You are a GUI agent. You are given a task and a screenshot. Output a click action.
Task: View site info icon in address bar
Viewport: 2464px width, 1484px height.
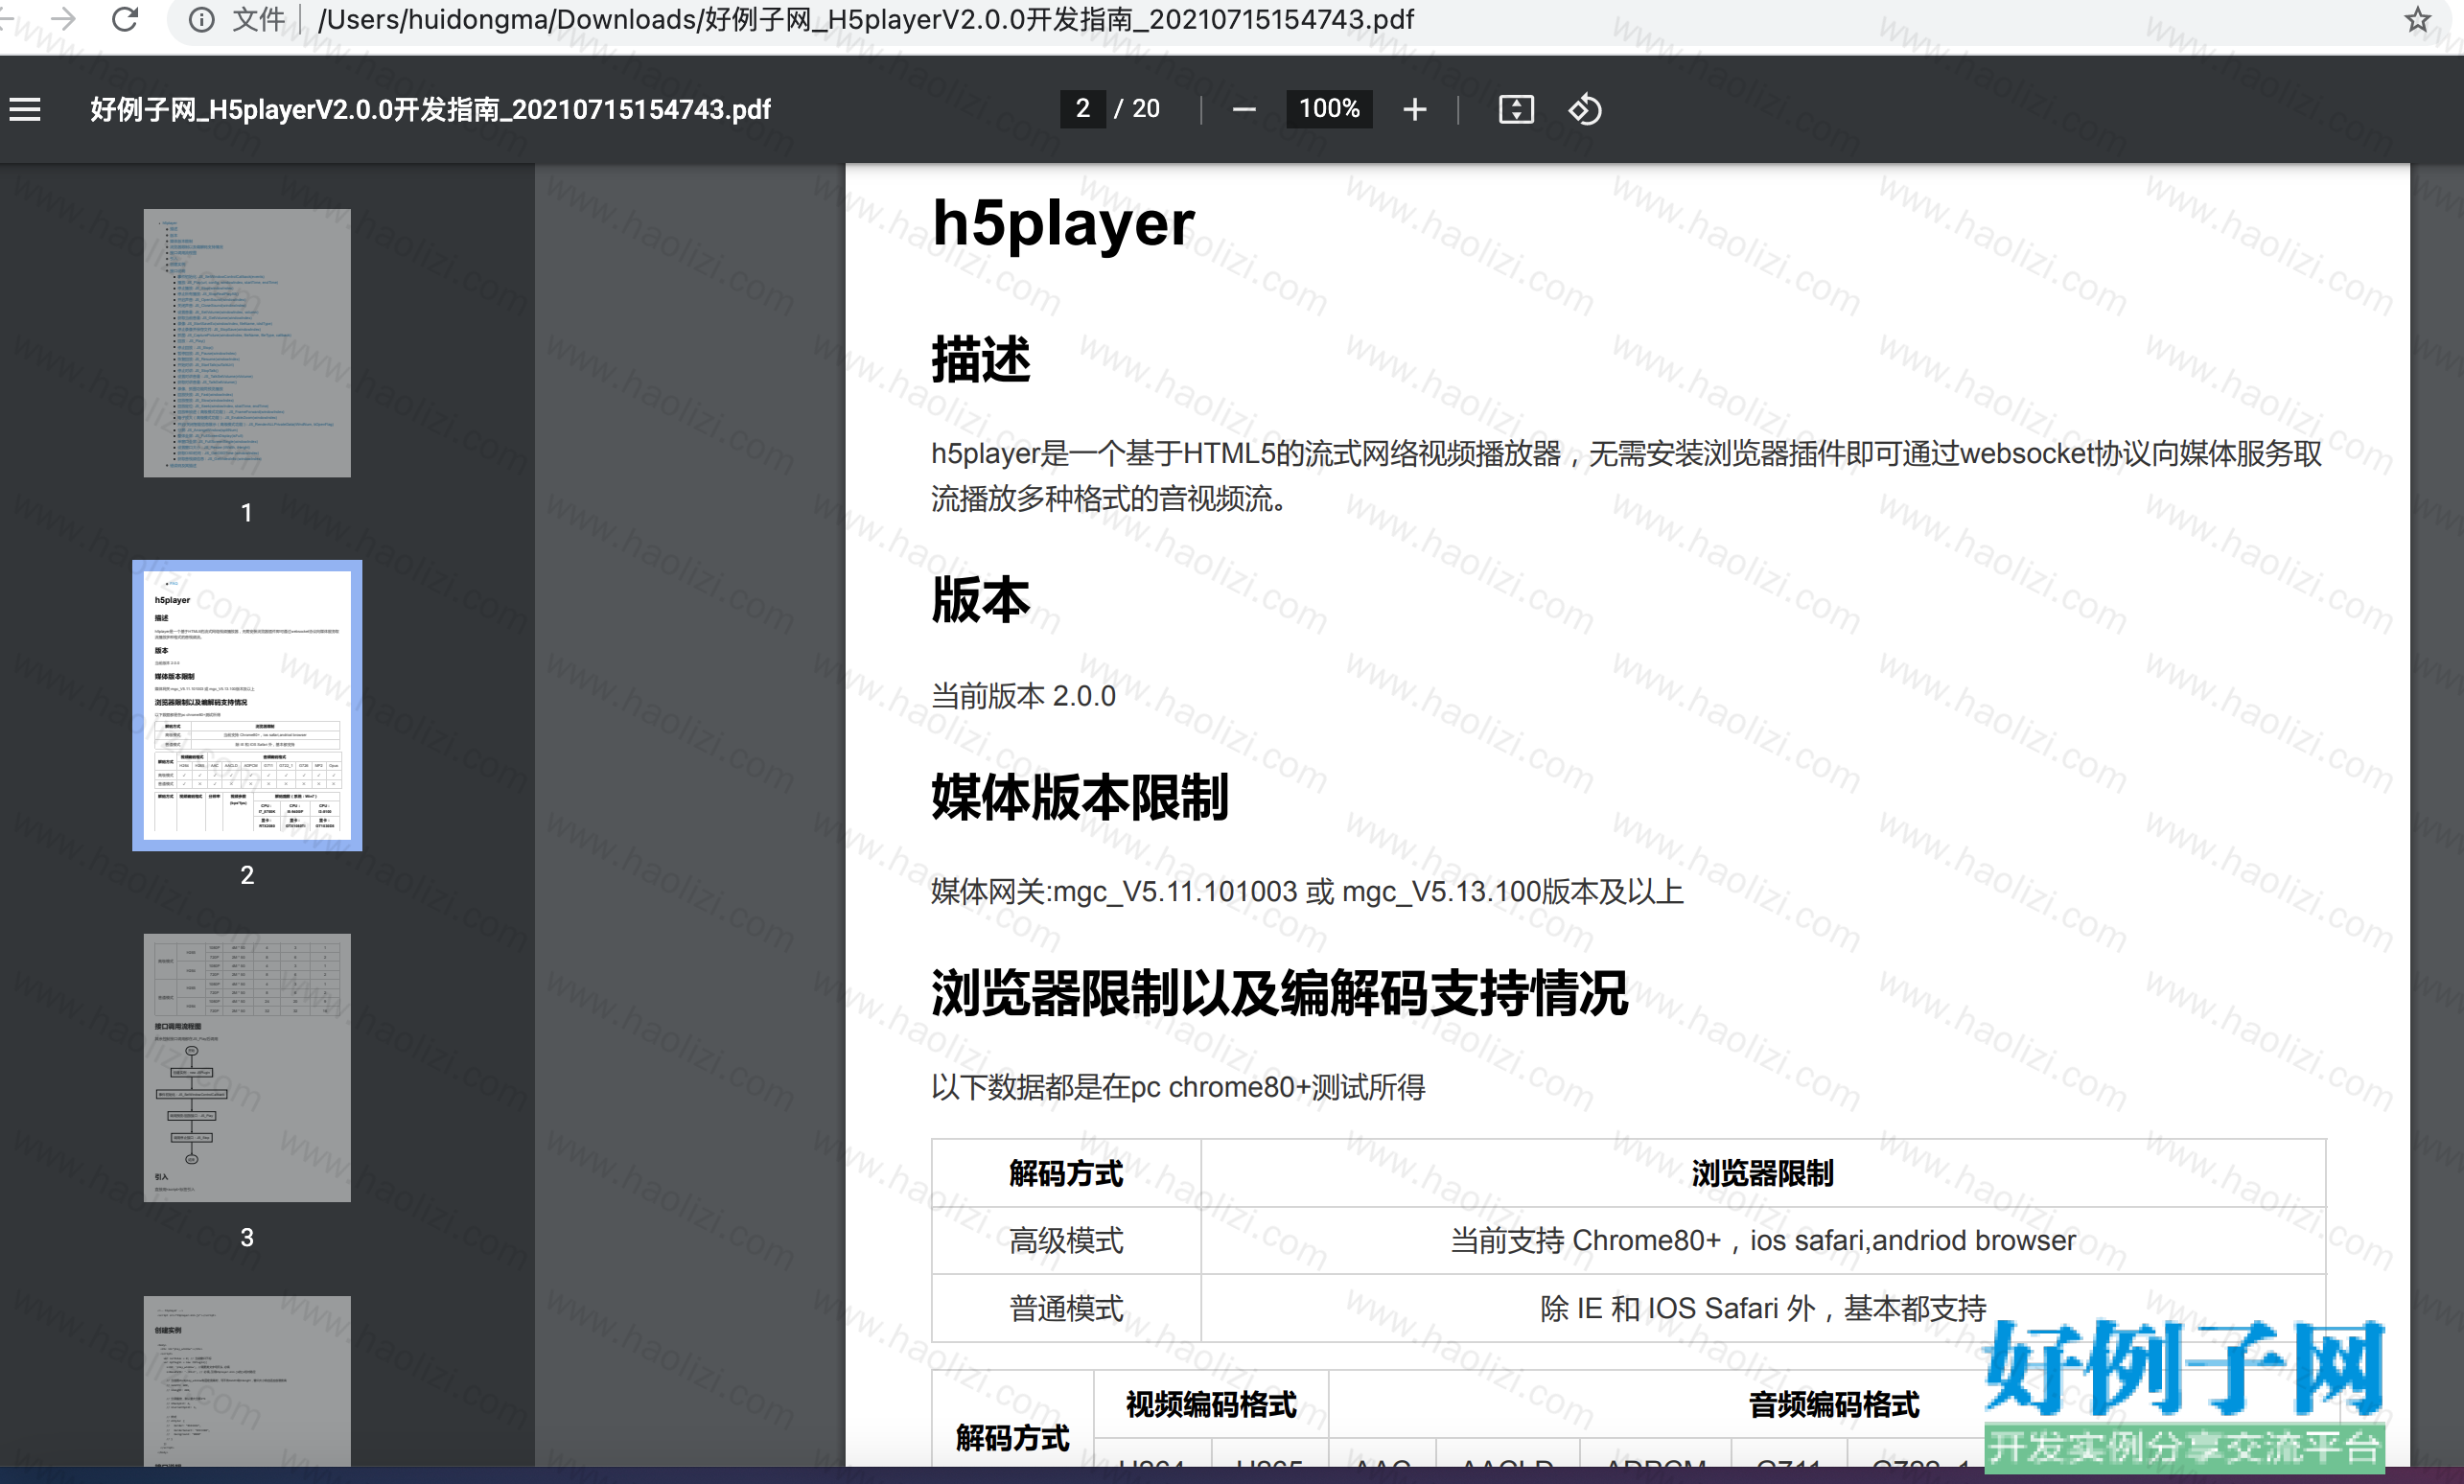tap(201, 20)
